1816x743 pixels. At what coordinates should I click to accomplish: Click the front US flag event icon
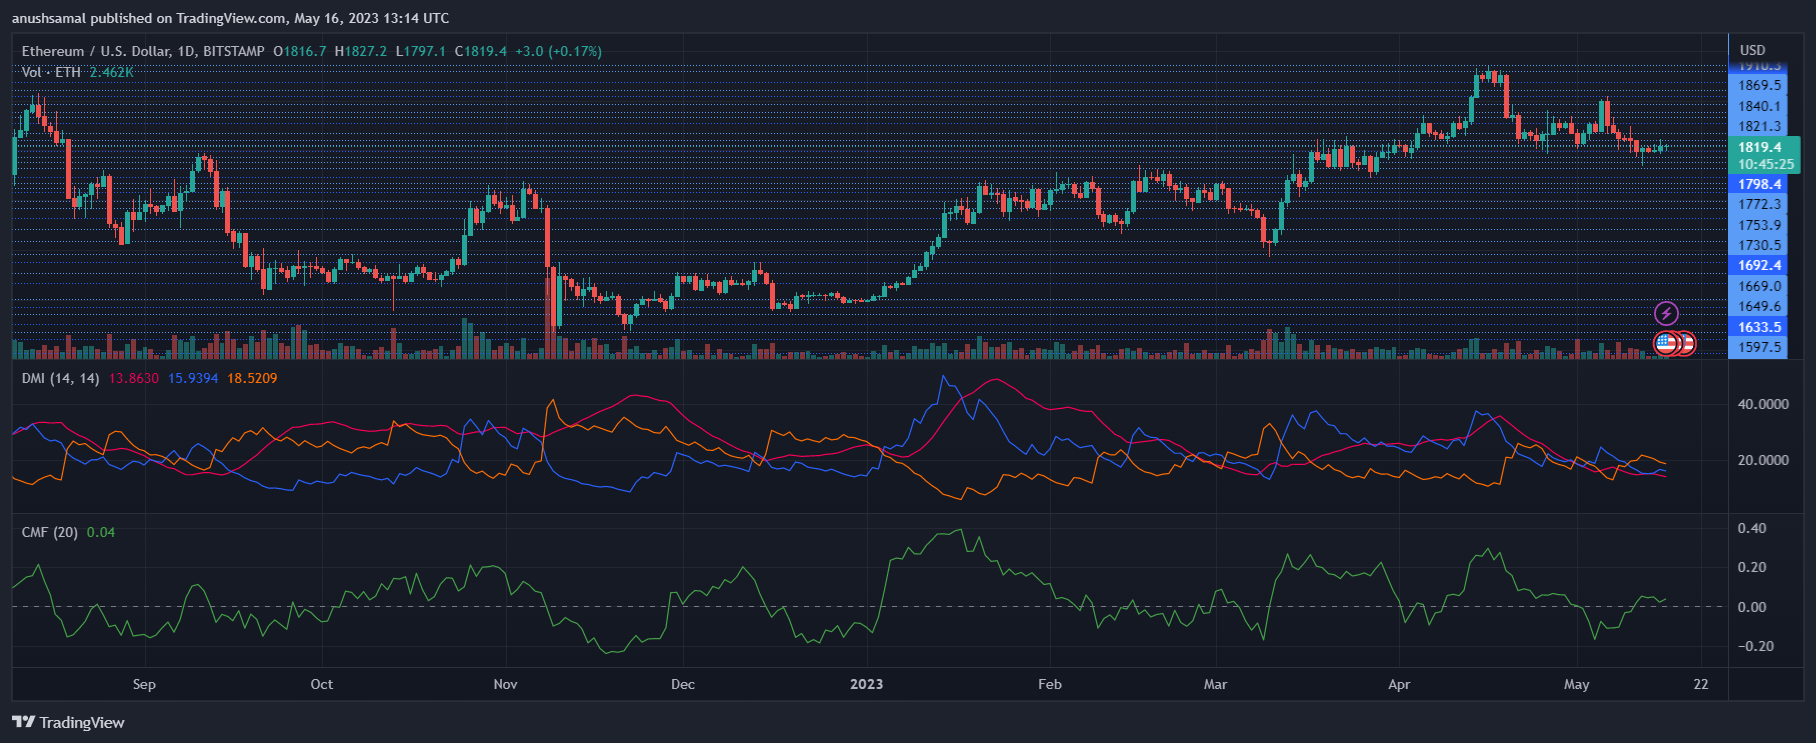coord(1666,344)
